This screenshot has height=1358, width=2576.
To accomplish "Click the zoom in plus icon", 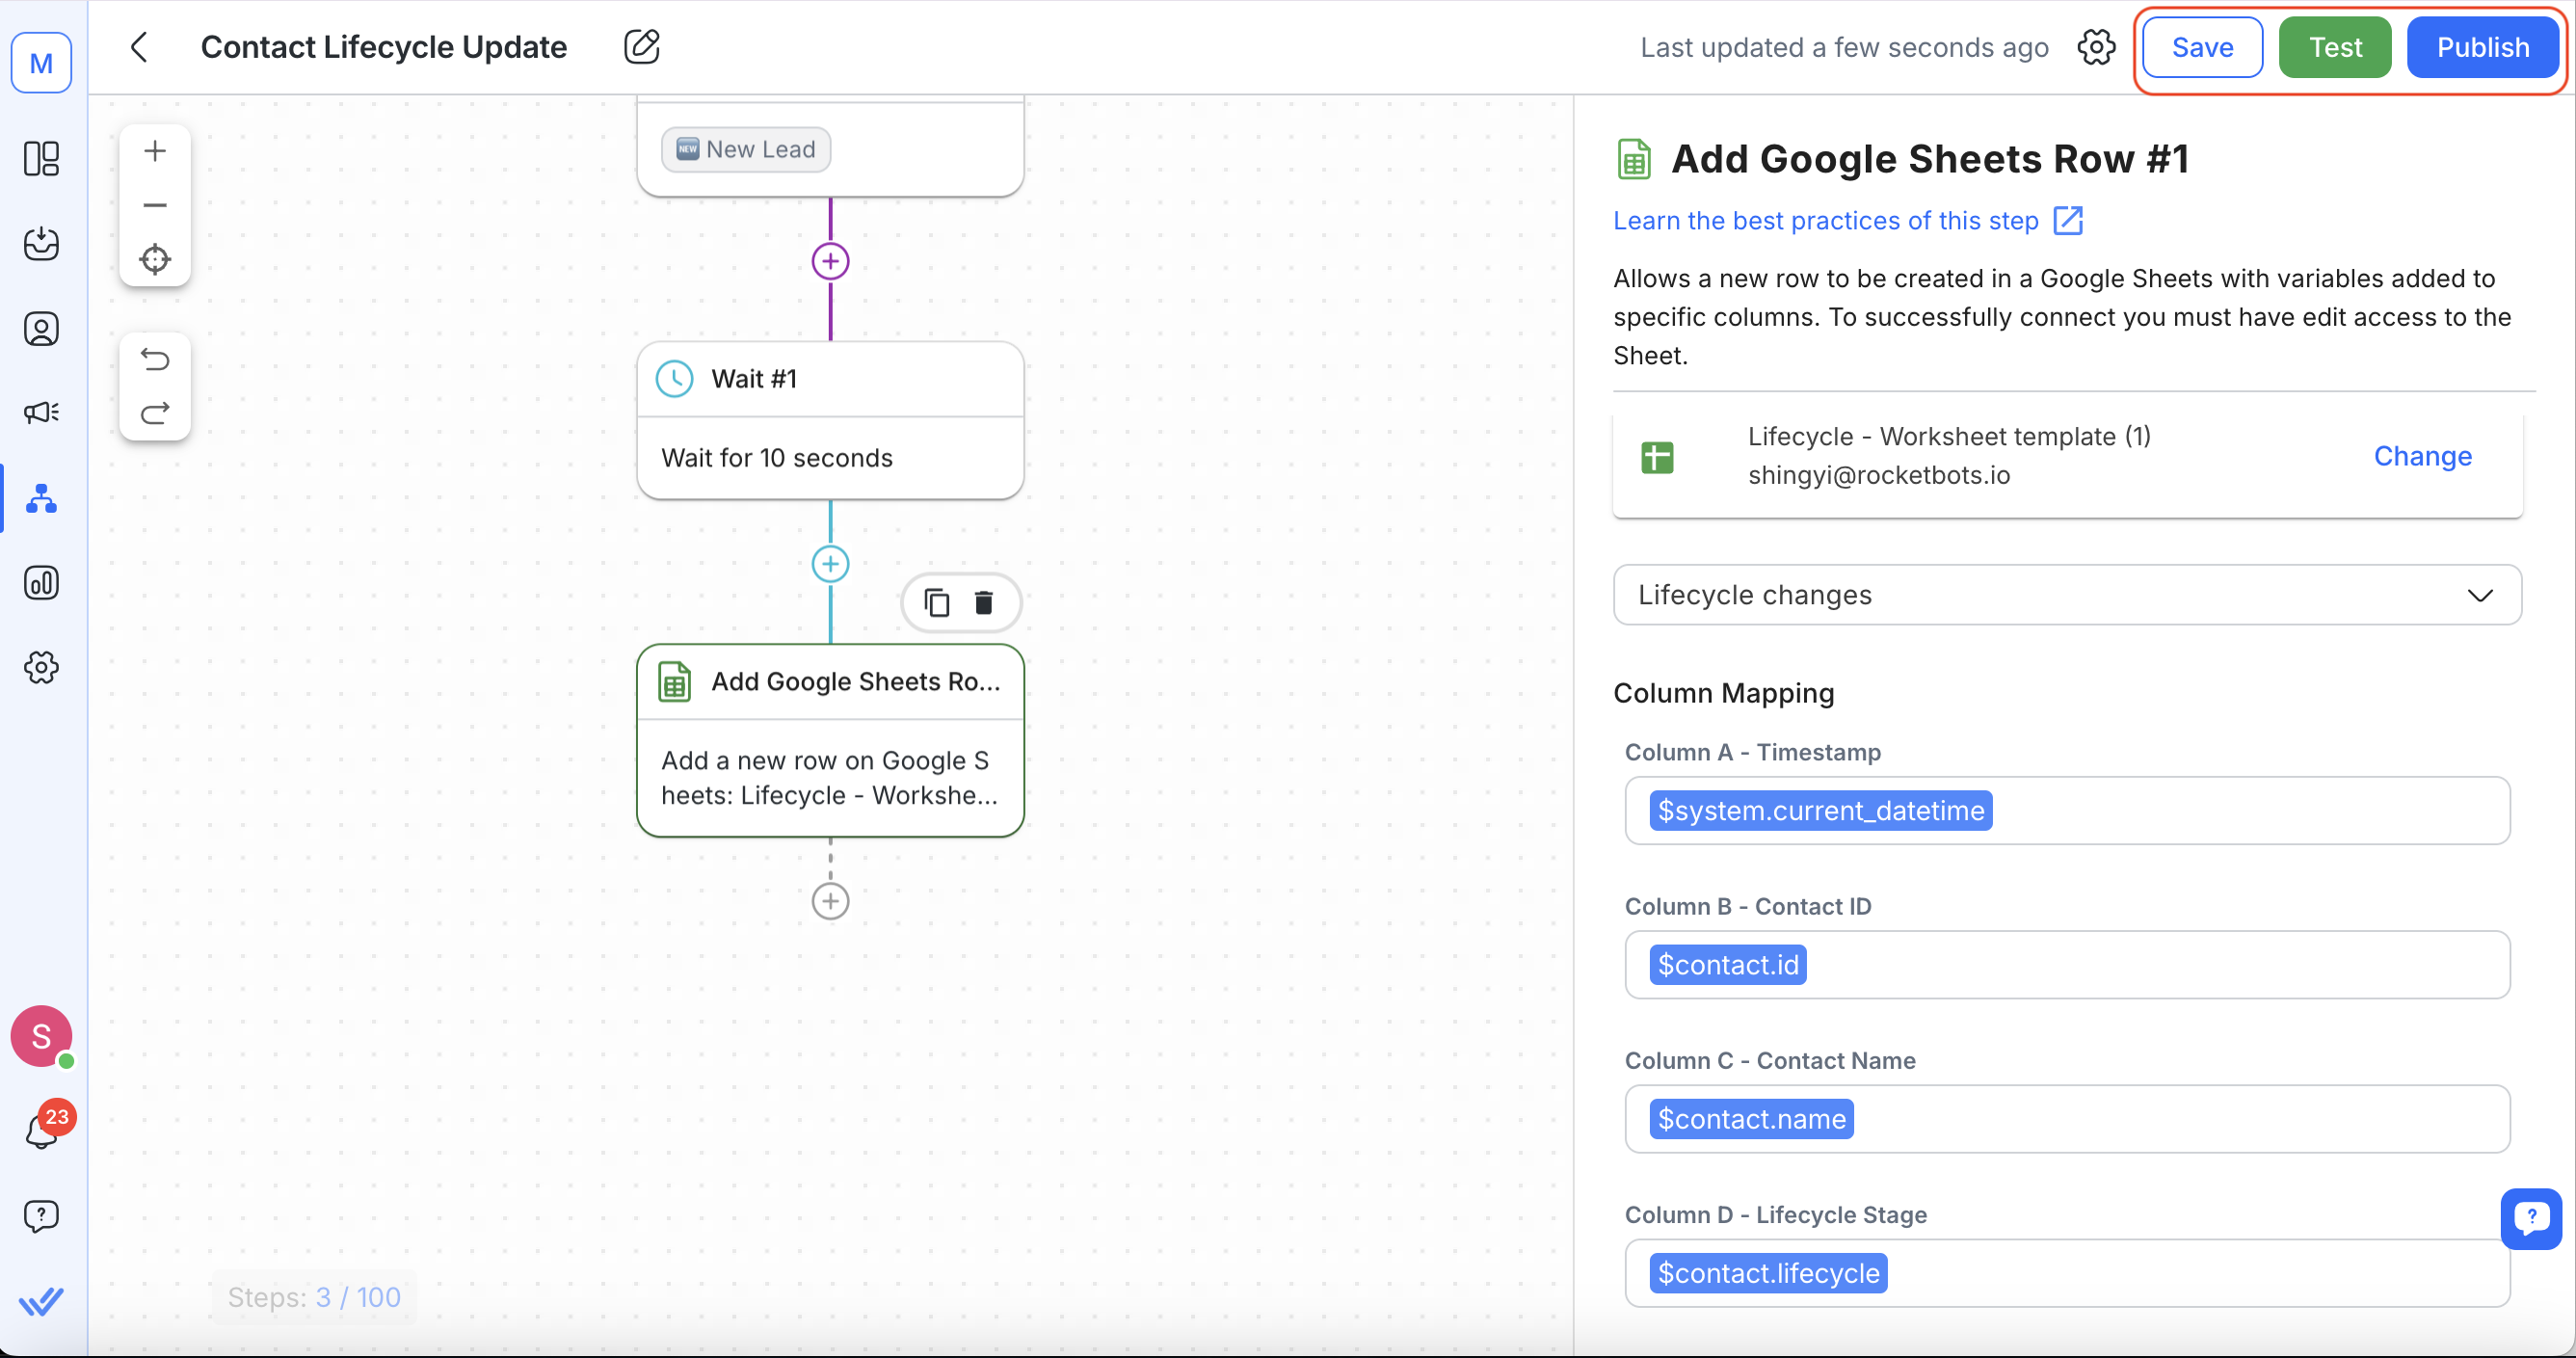I will [x=155, y=151].
